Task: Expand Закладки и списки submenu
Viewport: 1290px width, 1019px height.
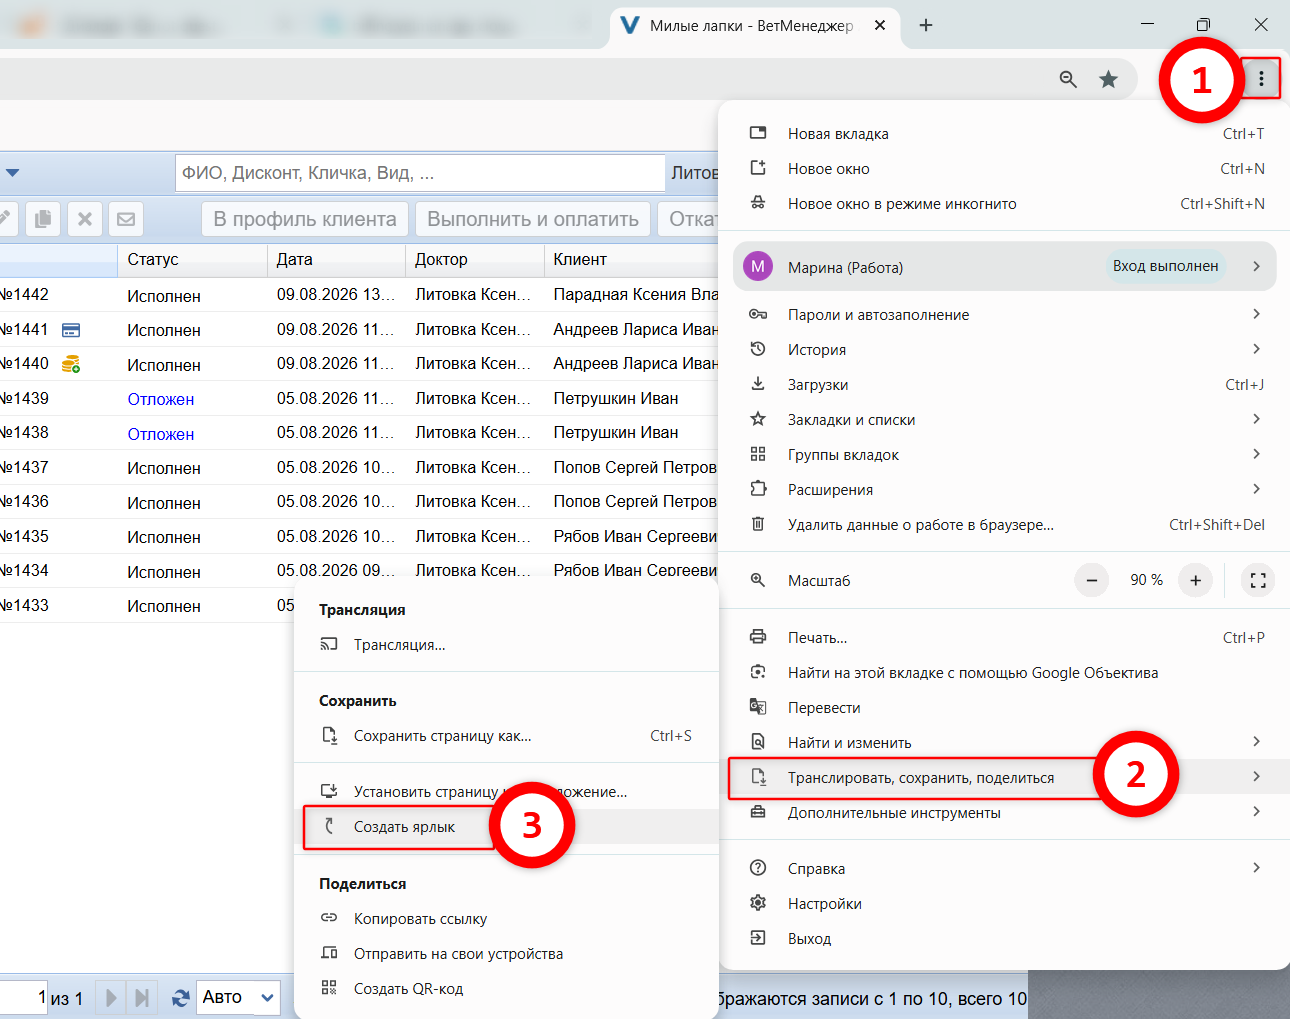Action: pos(1004,420)
